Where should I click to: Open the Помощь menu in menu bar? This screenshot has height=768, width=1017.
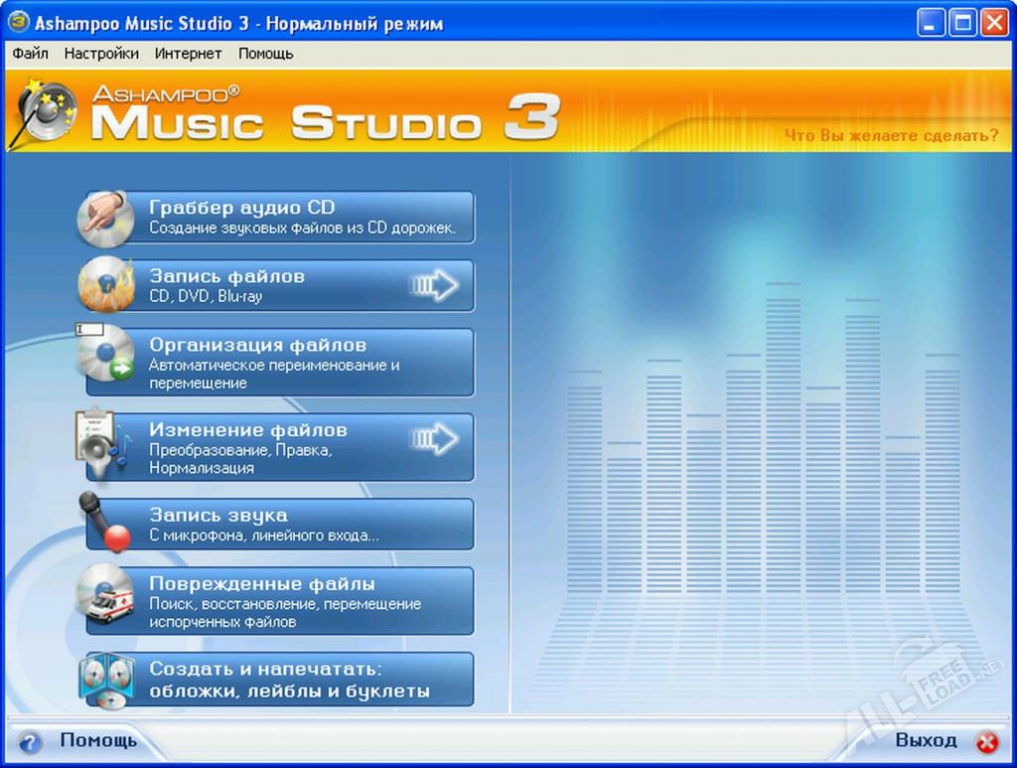(265, 53)
